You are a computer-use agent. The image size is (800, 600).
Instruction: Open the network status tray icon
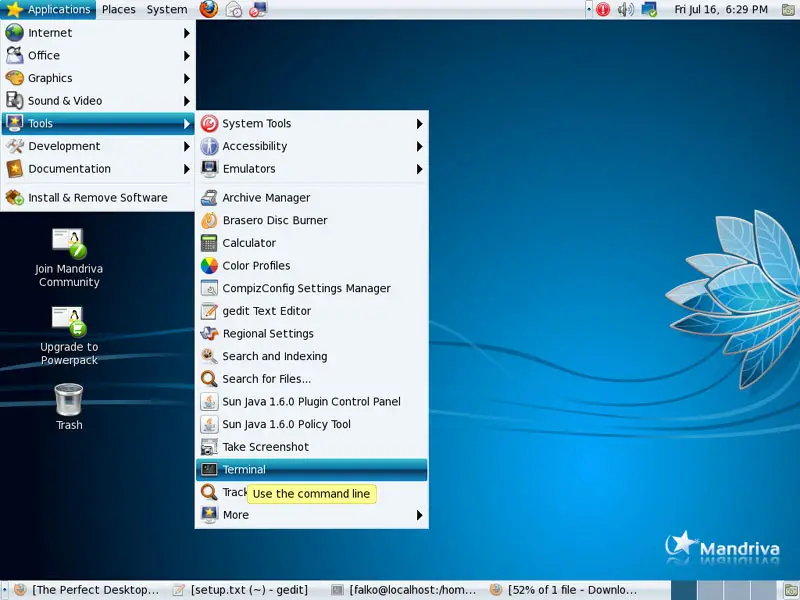(x=649, y=9)
